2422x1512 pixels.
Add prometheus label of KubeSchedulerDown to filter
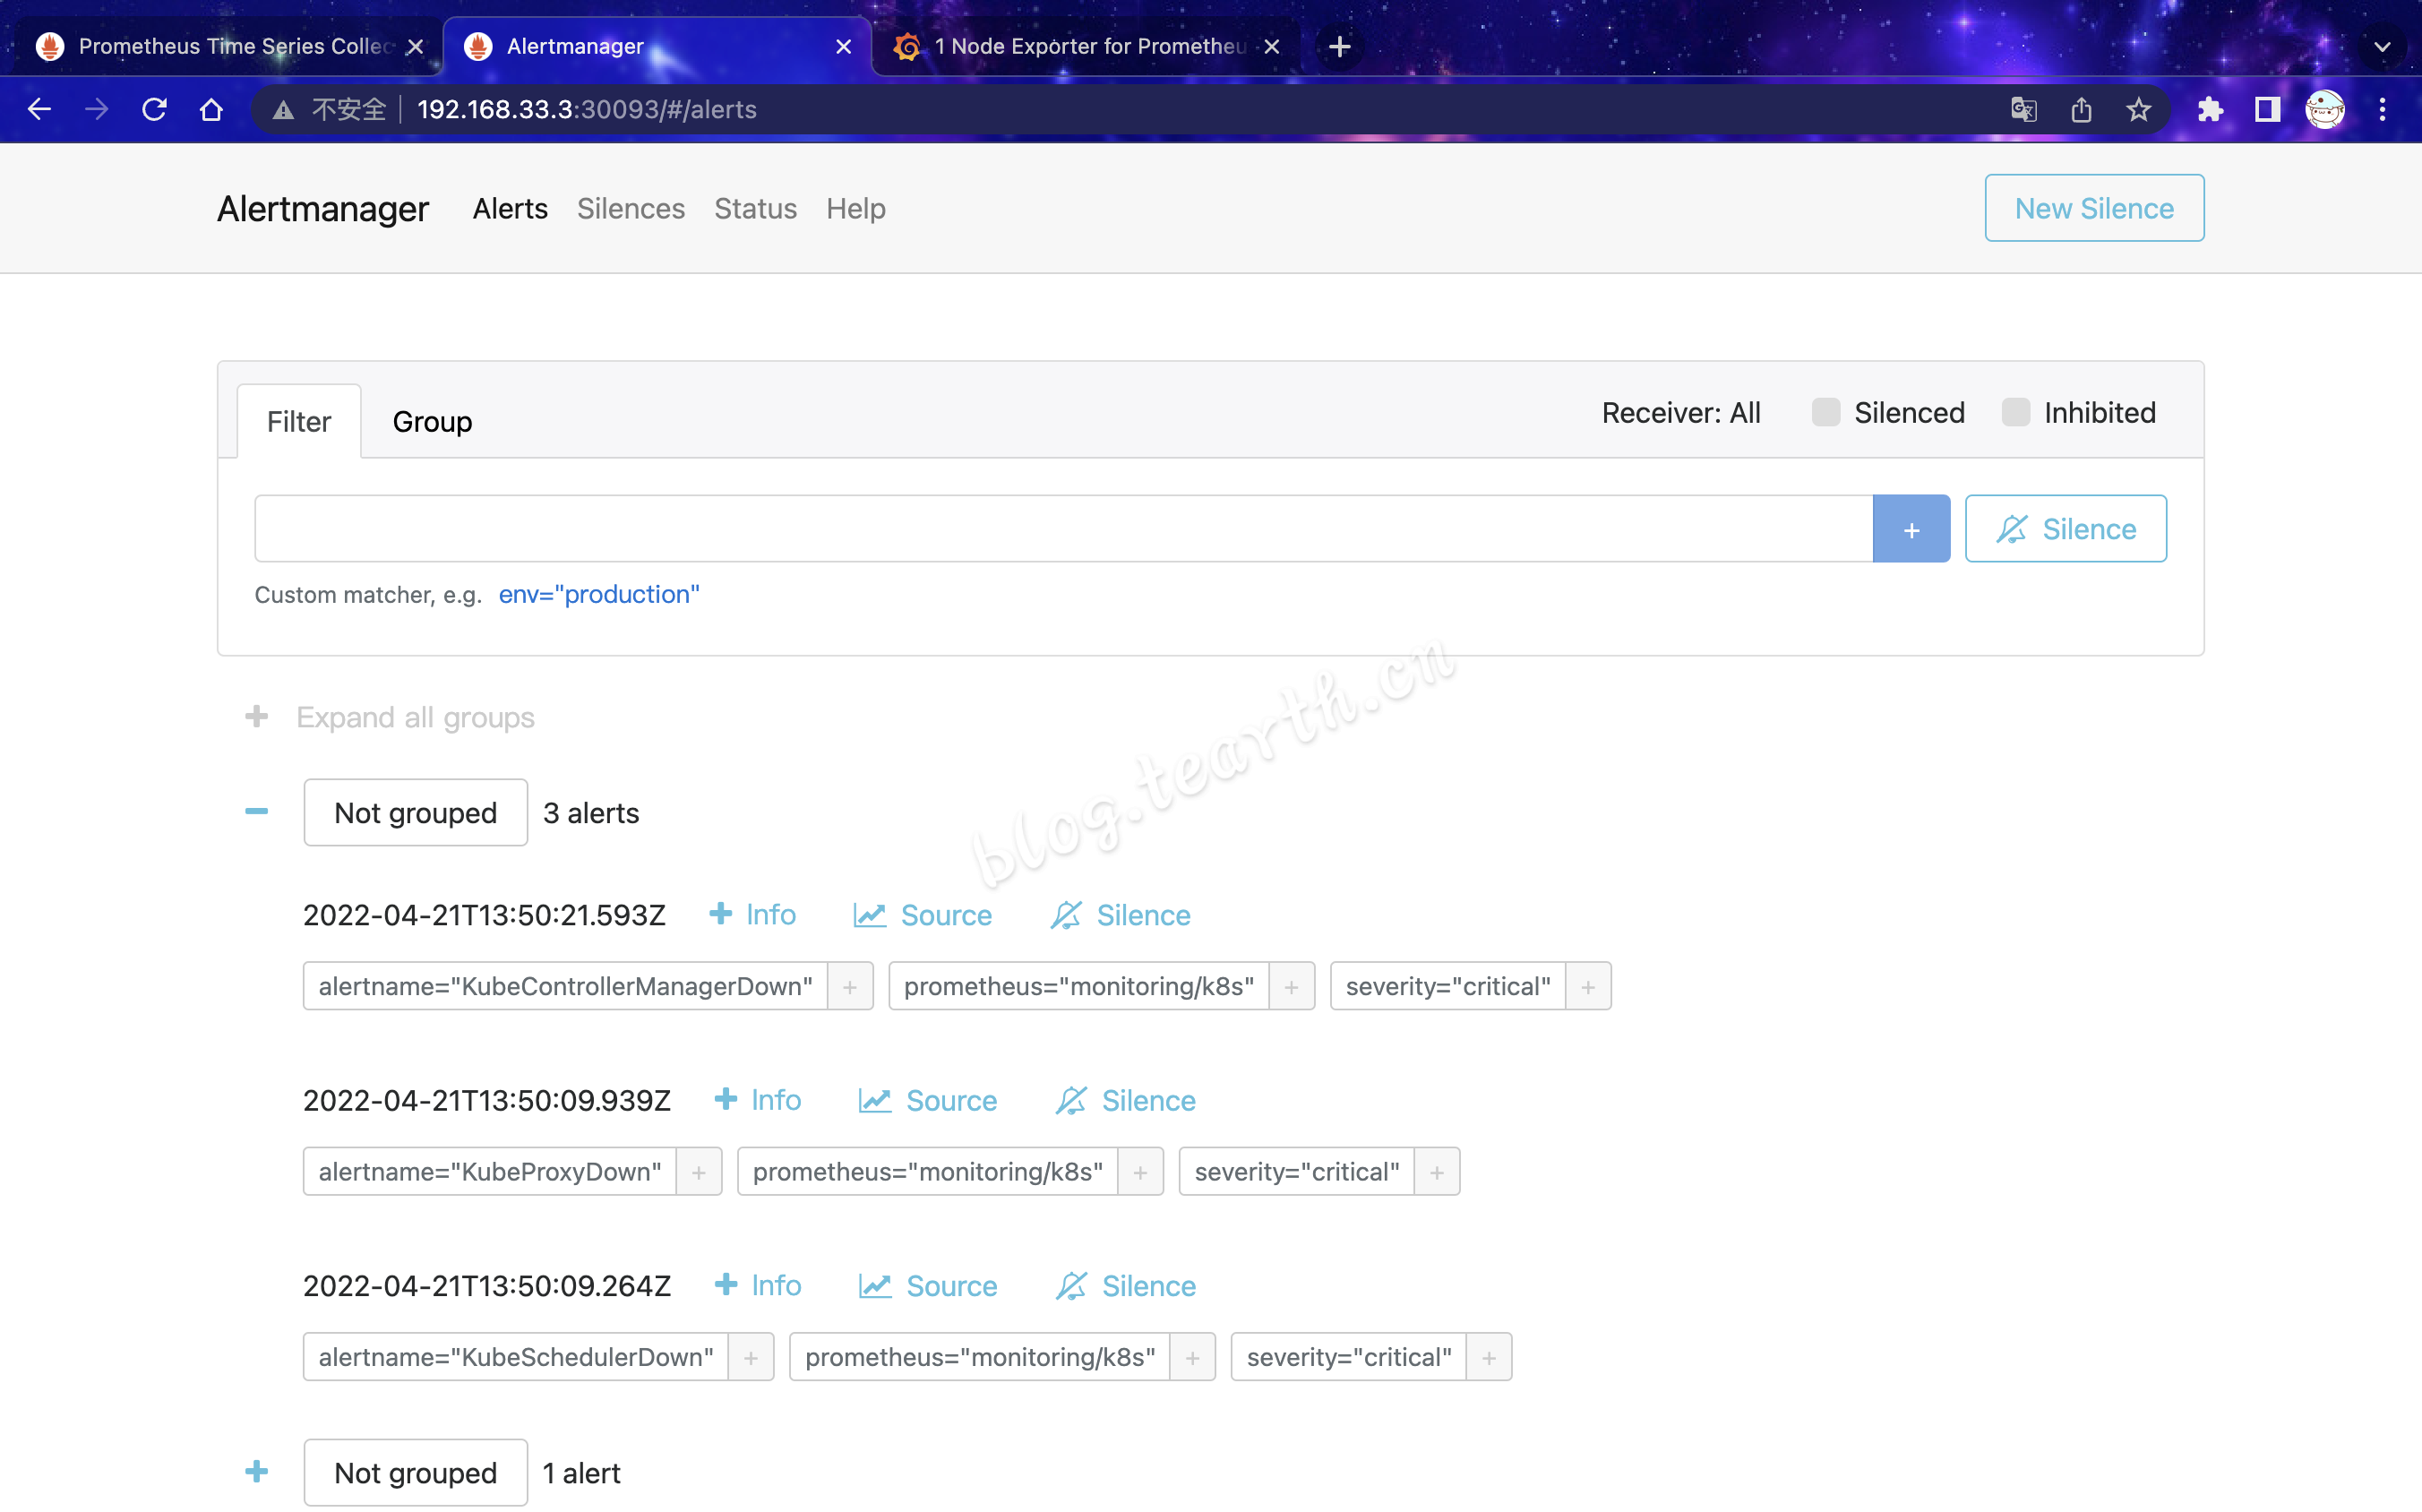coord(1192,1356)
